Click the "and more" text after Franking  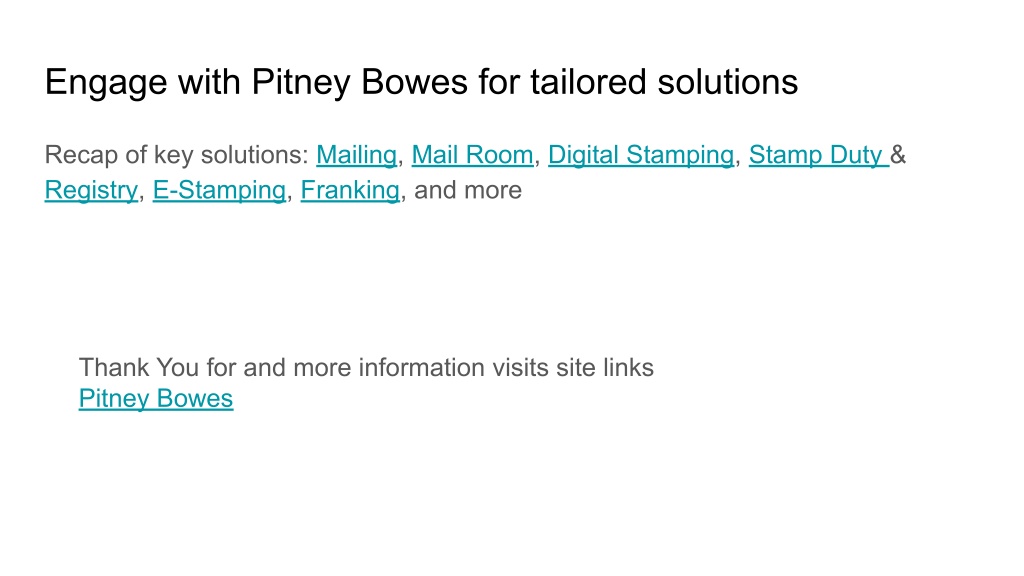click(468, 191)
